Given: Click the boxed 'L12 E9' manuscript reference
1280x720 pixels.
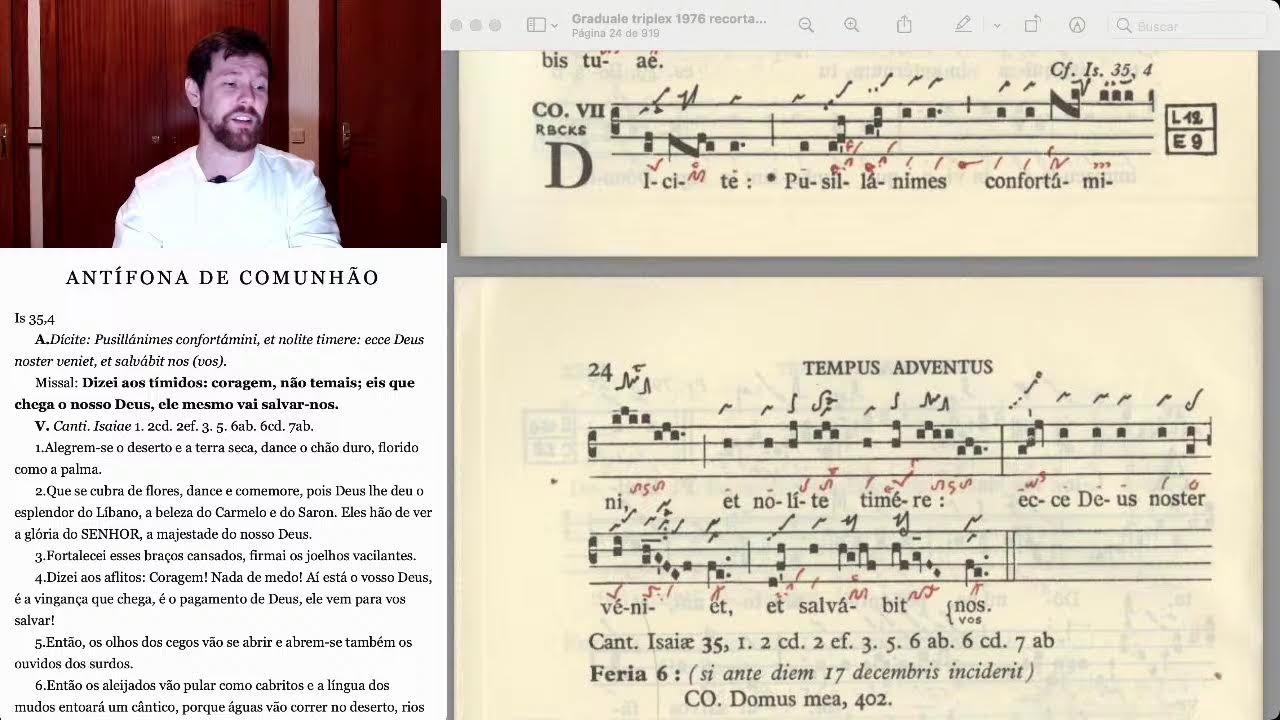Looking at the screenshot, I should 1192,129.
